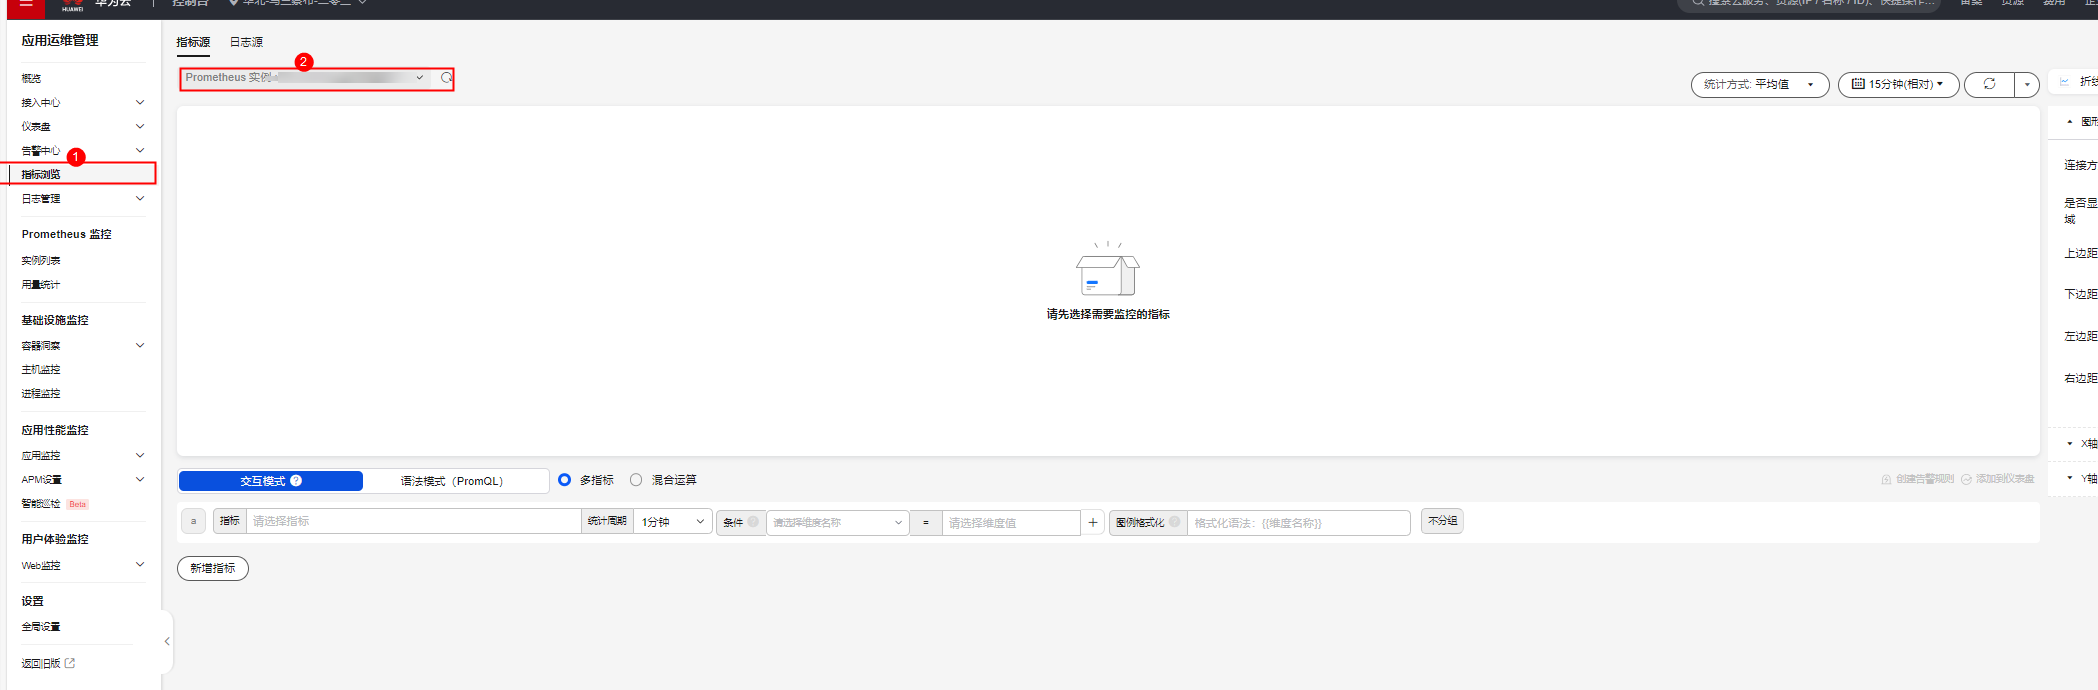2098x690 pixels.
Task: Open 用量统计 in sidebar
Action: 41,284
